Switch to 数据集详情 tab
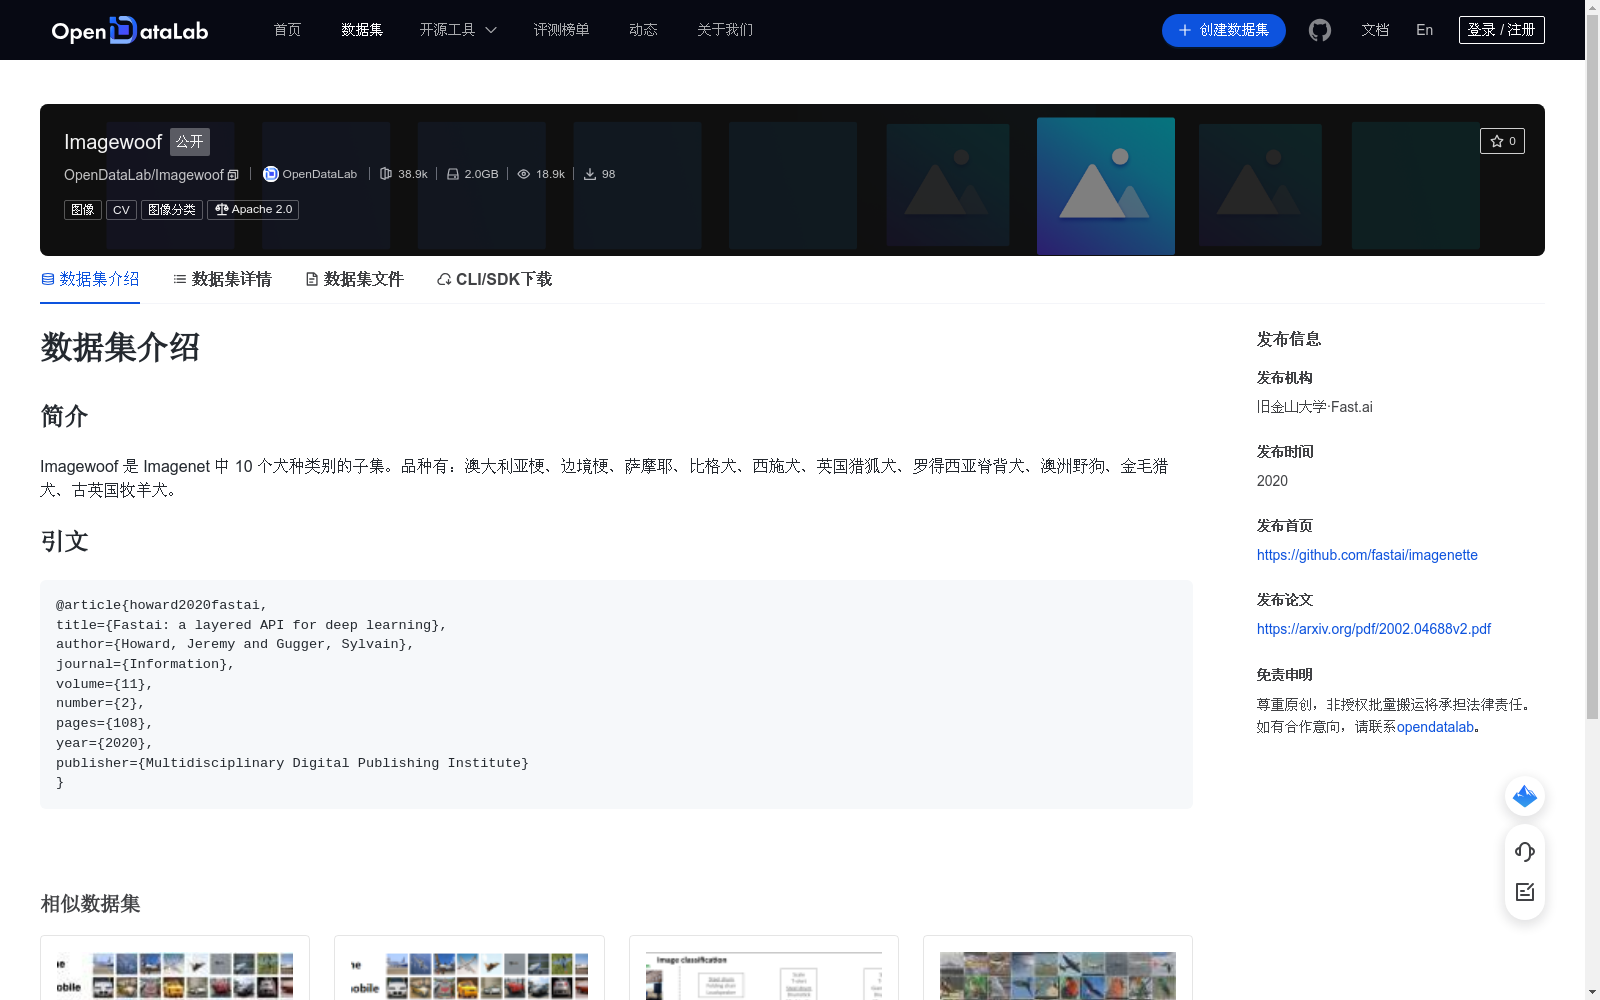This screenshot has width=1600, height=1000. point(222,279)
